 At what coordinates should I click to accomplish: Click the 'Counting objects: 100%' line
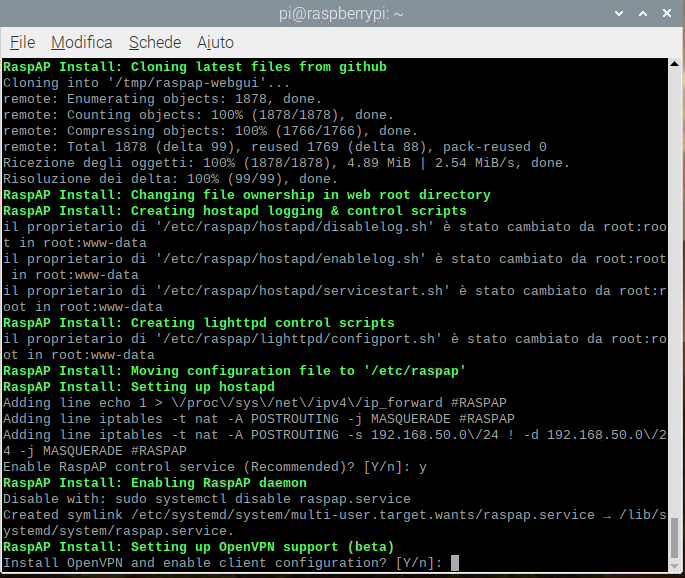click(x=198, y=115)
